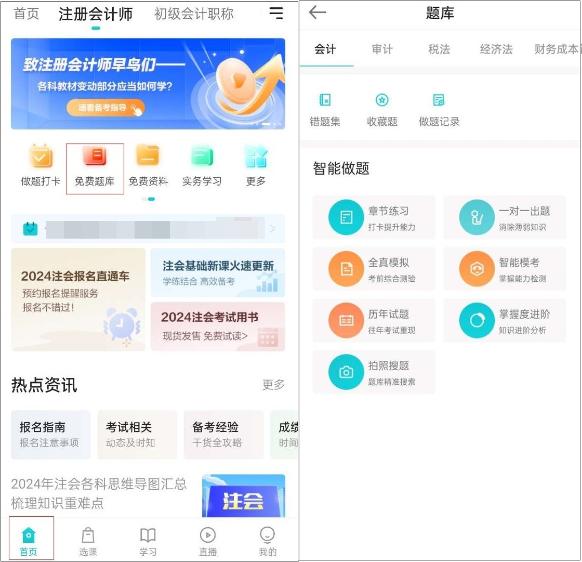
Task: Open the 错题集 icon
Action: (325, 100)
